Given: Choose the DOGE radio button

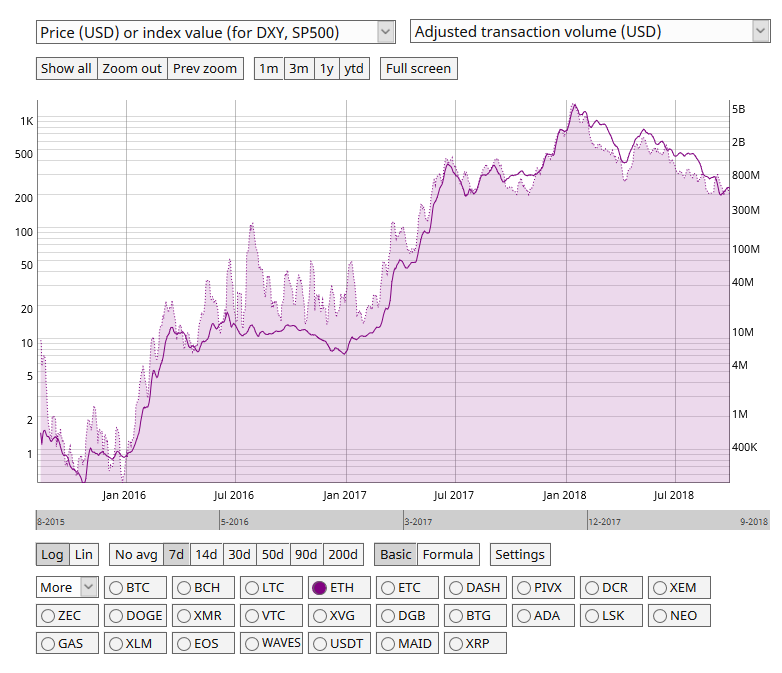Looking at the screenshot, I should pyautogui.click(x=116, y=616).
